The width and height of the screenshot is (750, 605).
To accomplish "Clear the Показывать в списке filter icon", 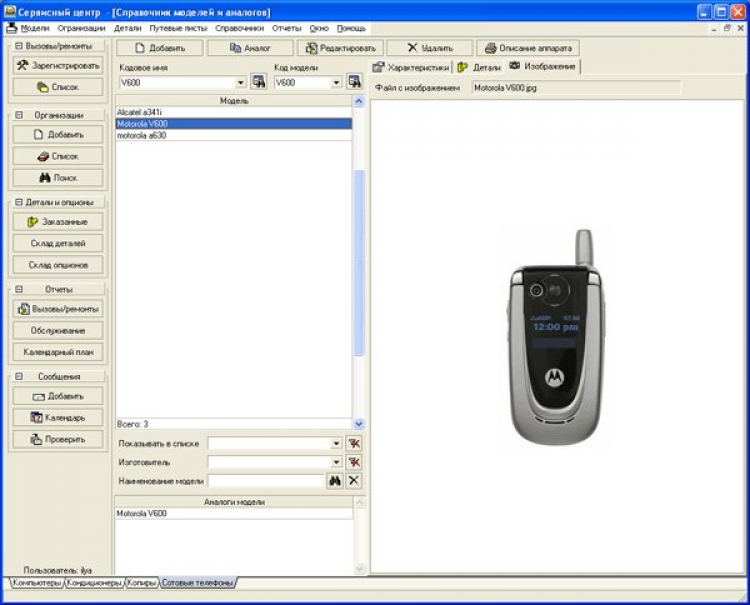I will click(354, 443).
